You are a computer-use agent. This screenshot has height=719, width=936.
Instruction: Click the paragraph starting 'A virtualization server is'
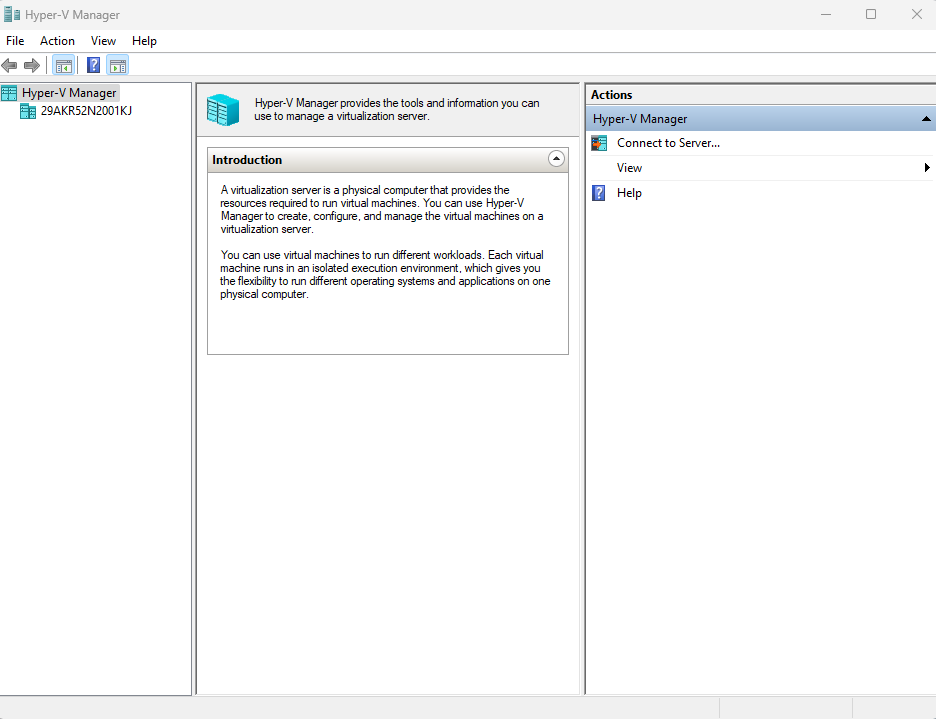click(x=382, y=210)
